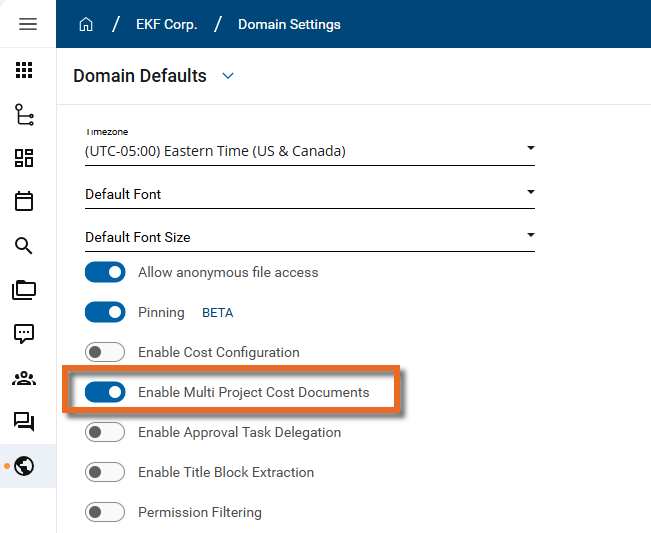Click the home icon in breadcrumb

tap(86, 24)
